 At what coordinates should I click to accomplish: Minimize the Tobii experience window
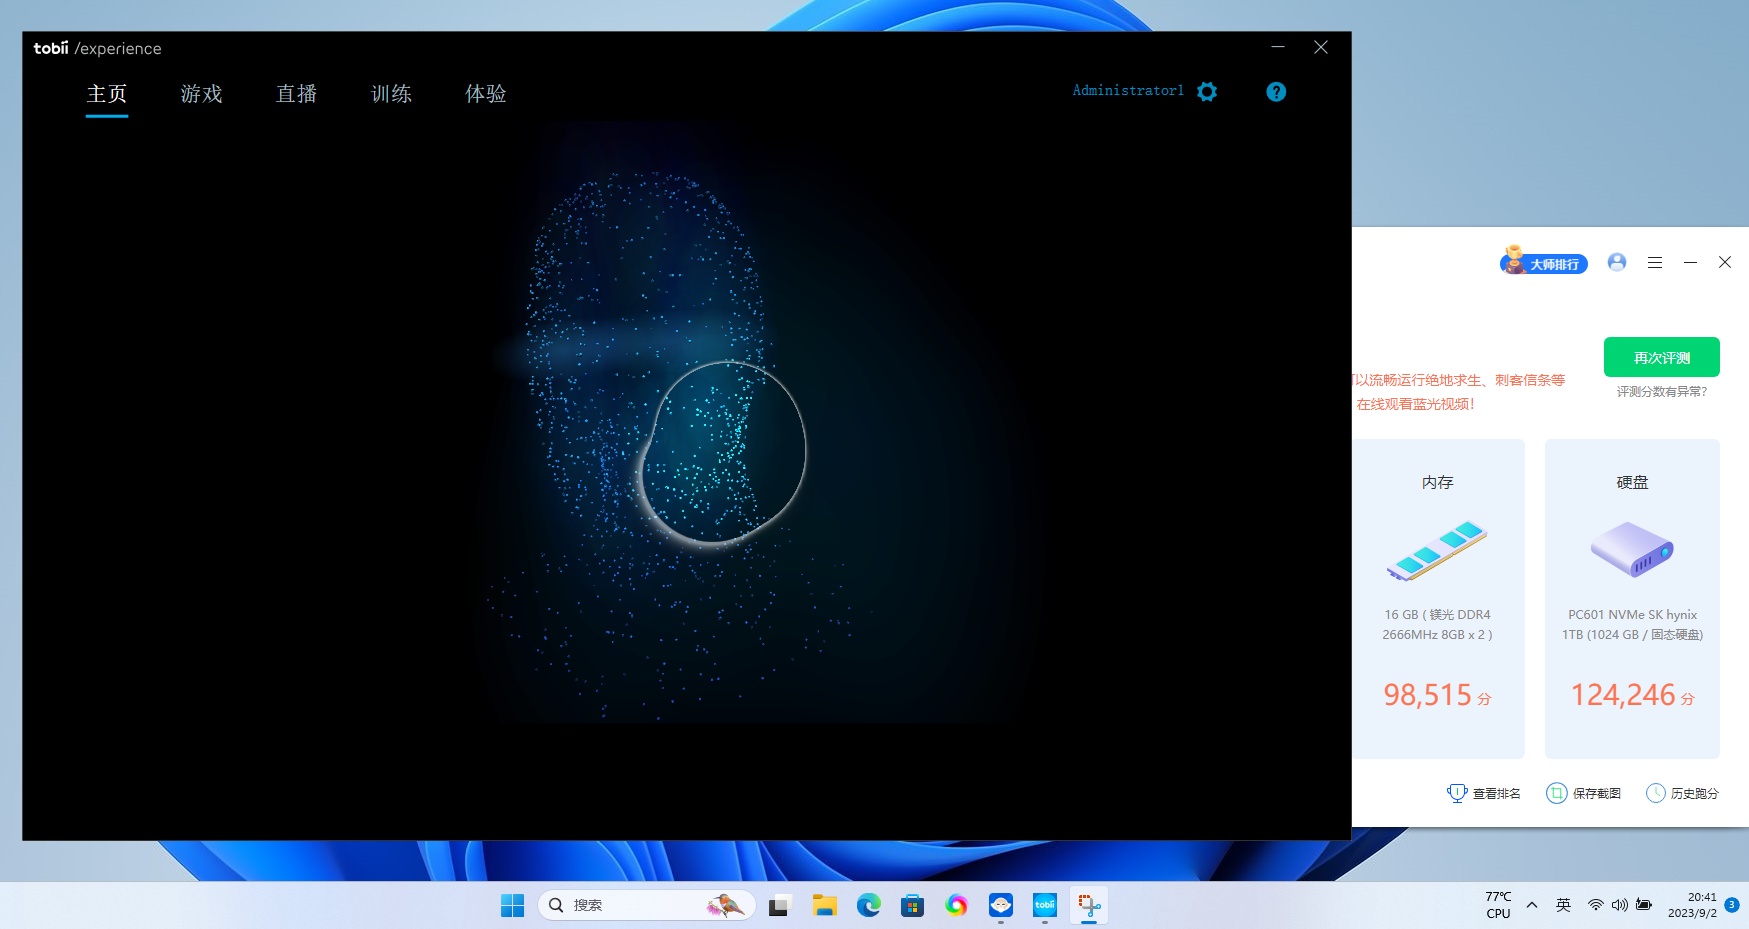pyautogui.click(x=1278, y=47)
